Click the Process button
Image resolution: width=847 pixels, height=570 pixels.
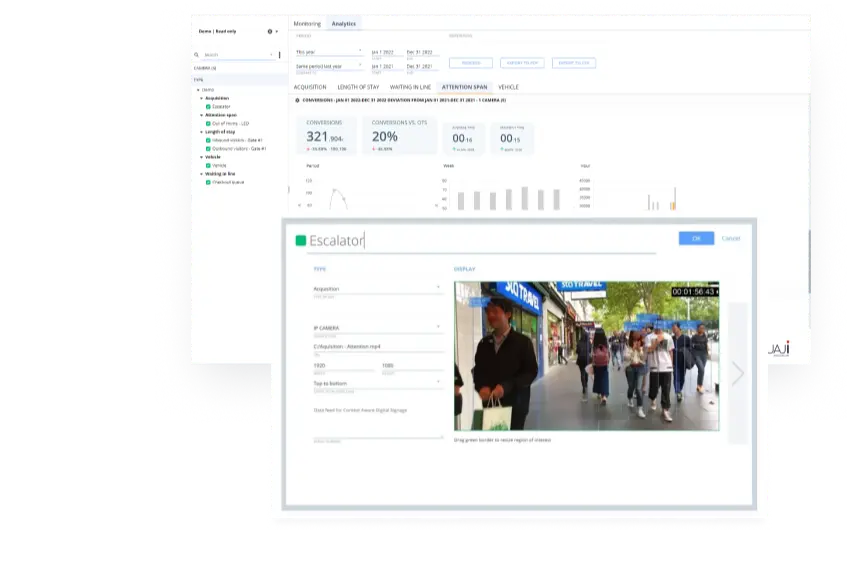pos(471,63)
